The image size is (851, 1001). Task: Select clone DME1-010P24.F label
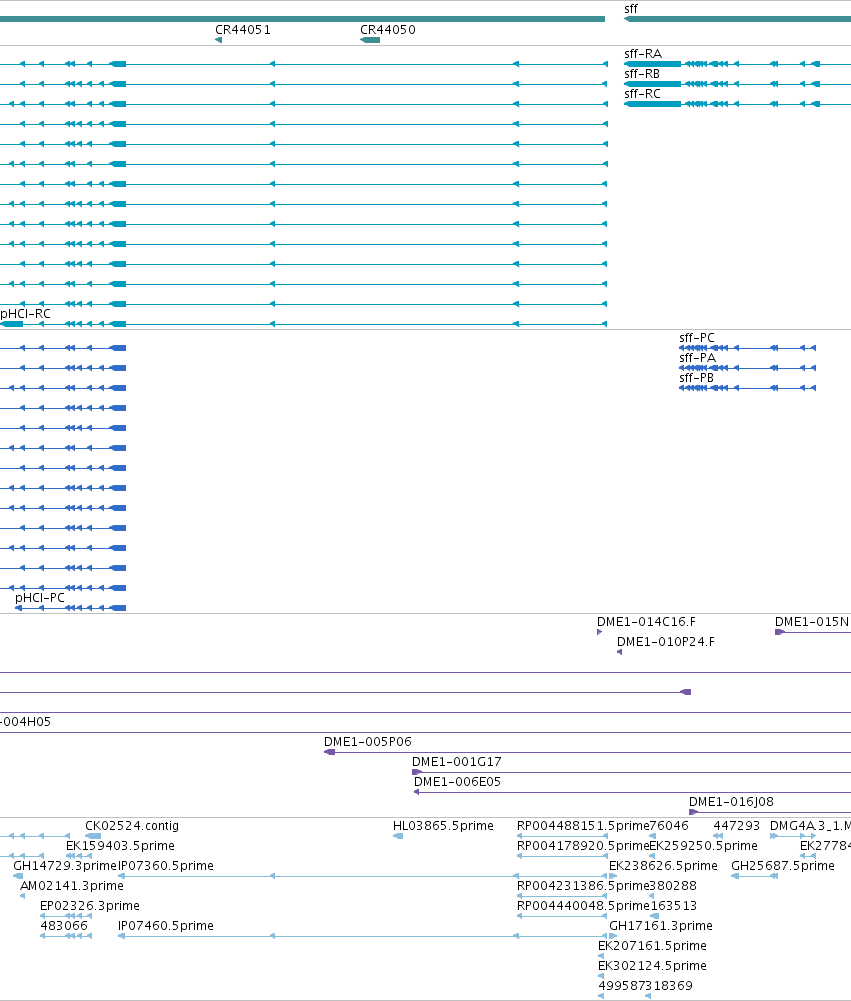pyautogui.click(x=666, y=642)
